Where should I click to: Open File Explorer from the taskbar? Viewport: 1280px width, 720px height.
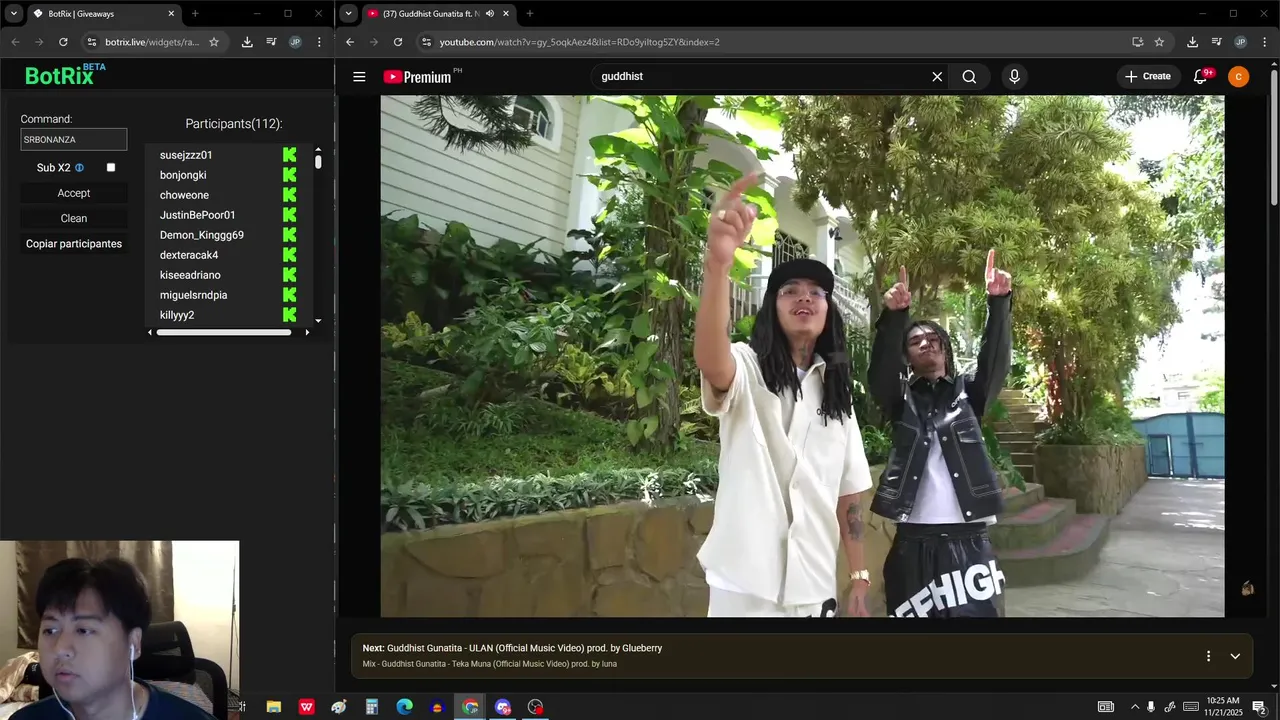tap(273, 707)
